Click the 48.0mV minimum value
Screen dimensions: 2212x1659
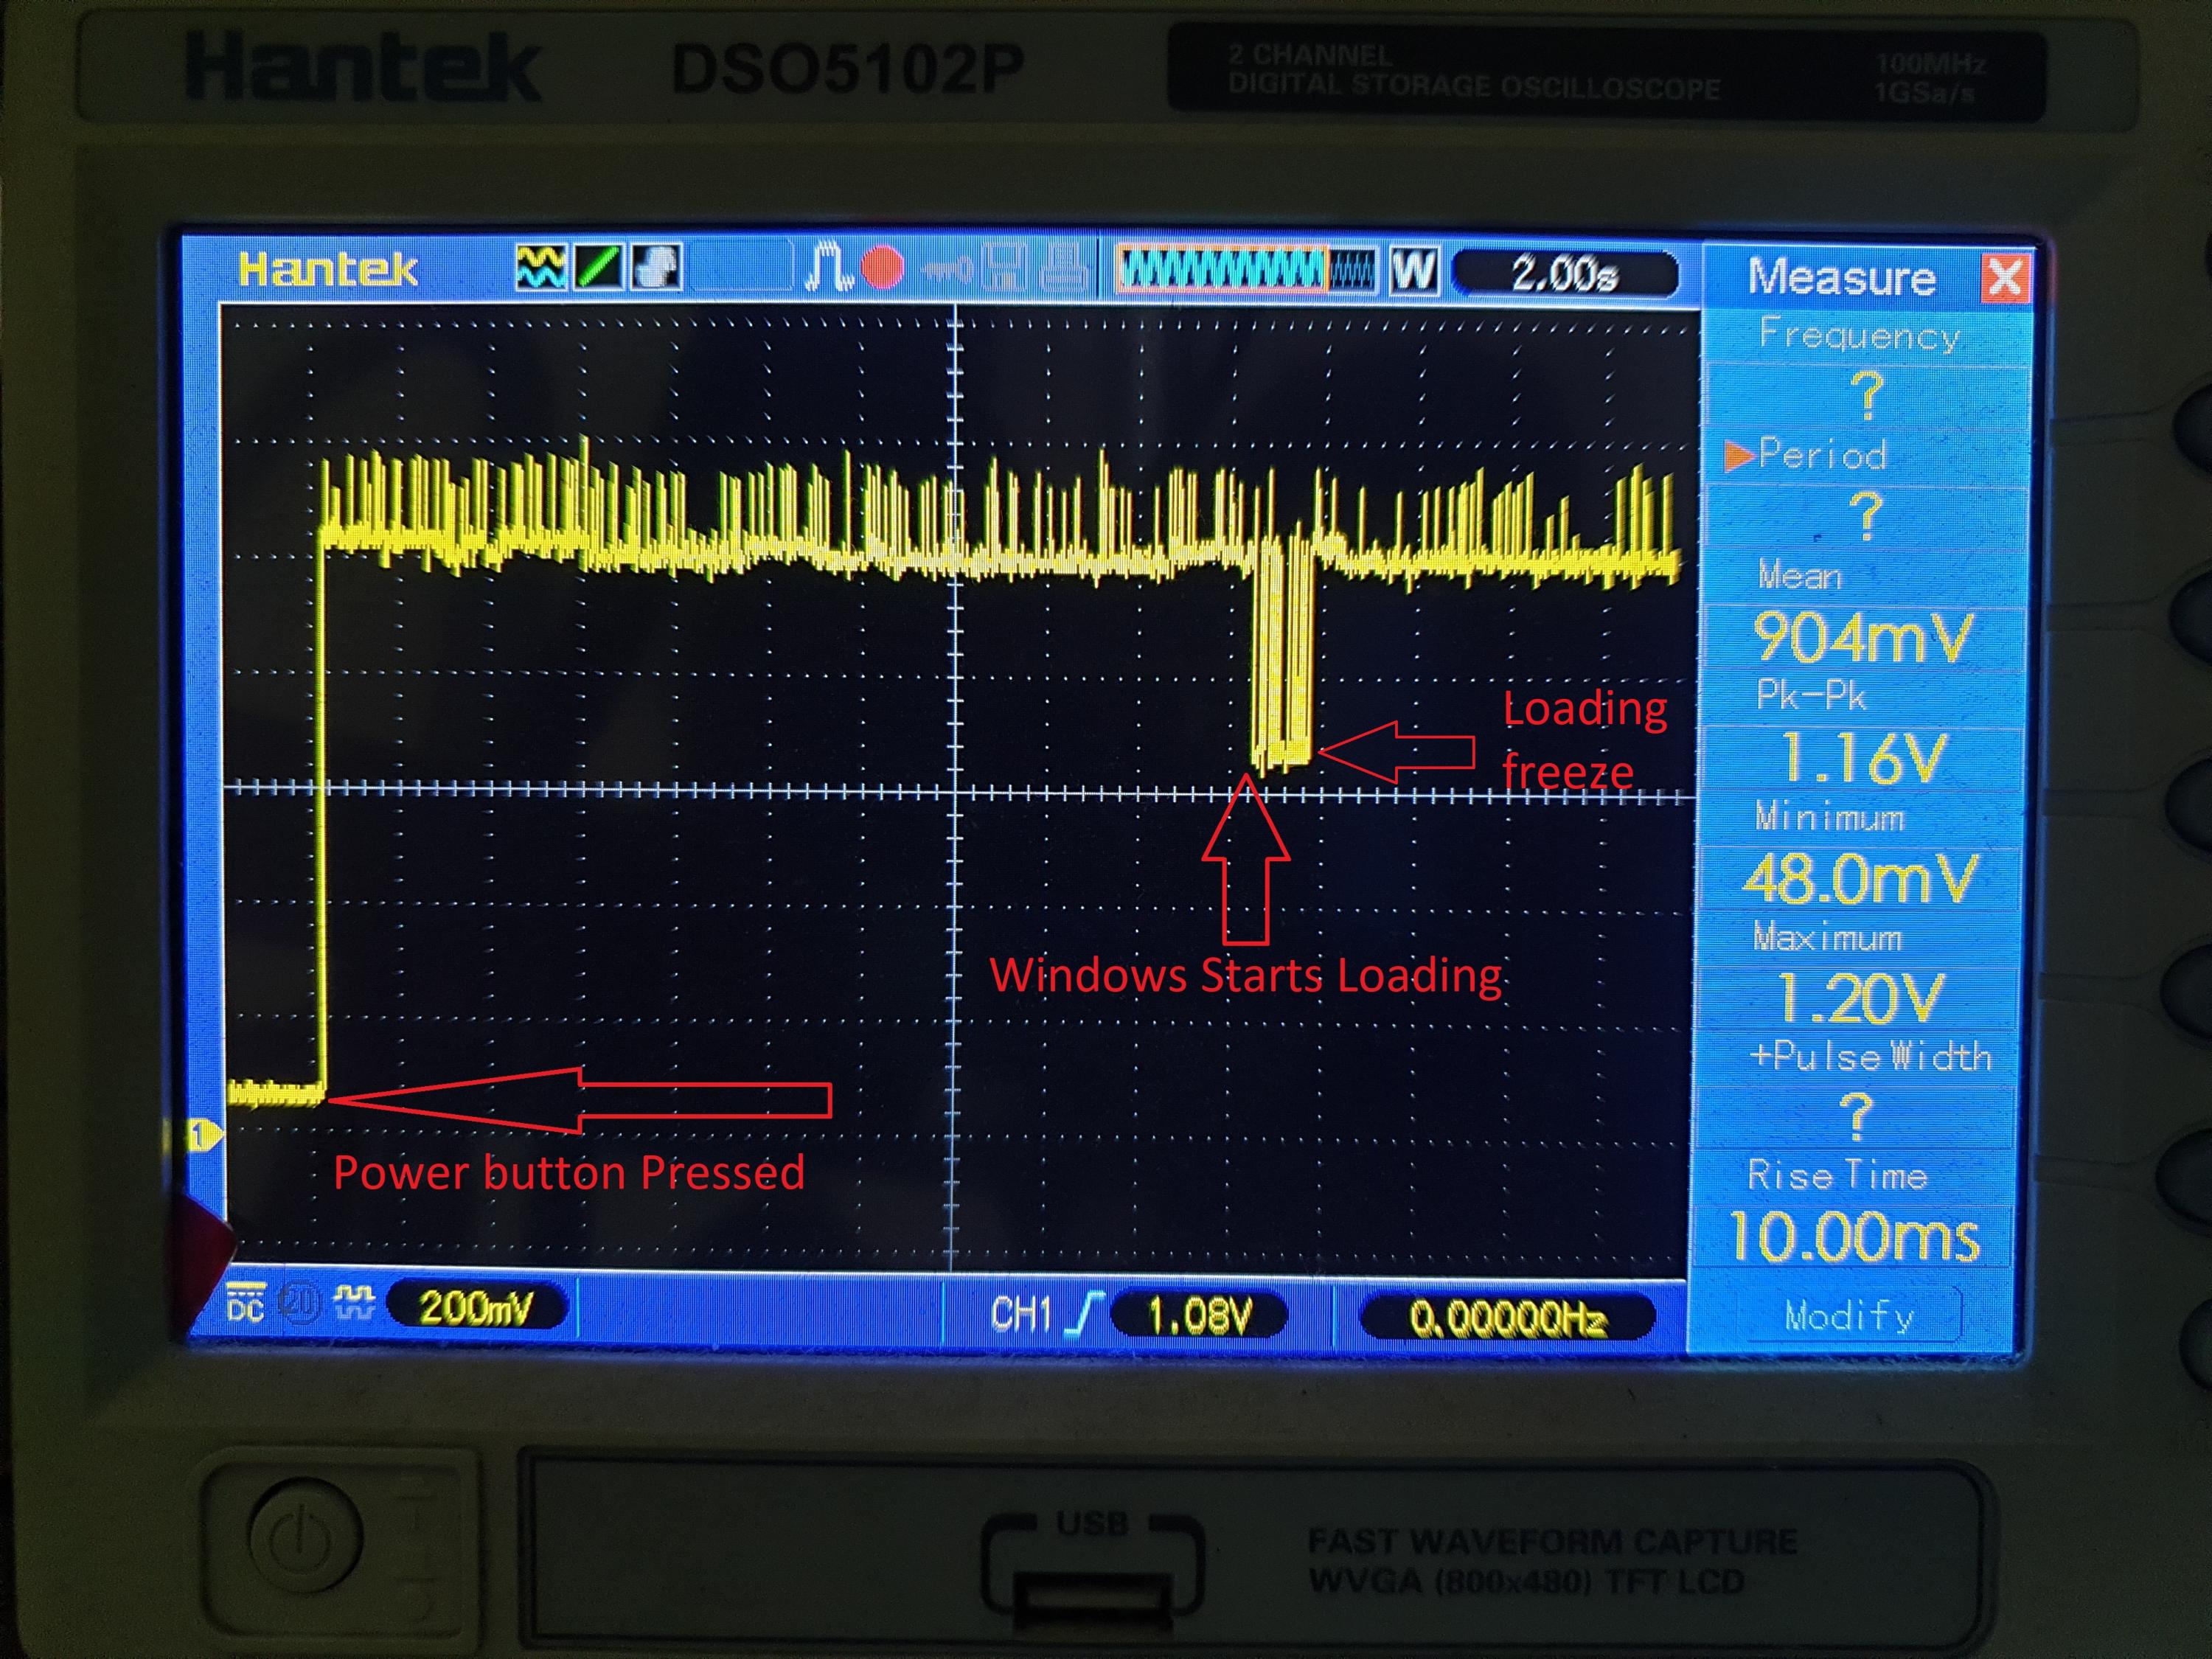click(1860, 878)
